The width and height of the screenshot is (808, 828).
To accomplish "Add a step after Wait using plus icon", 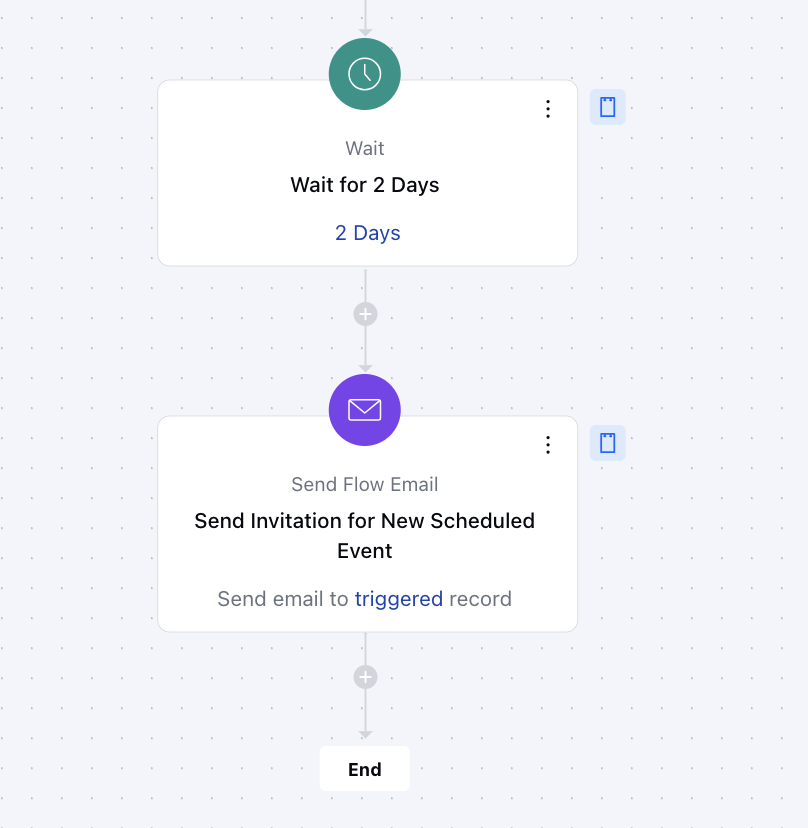I will (365, 314).
